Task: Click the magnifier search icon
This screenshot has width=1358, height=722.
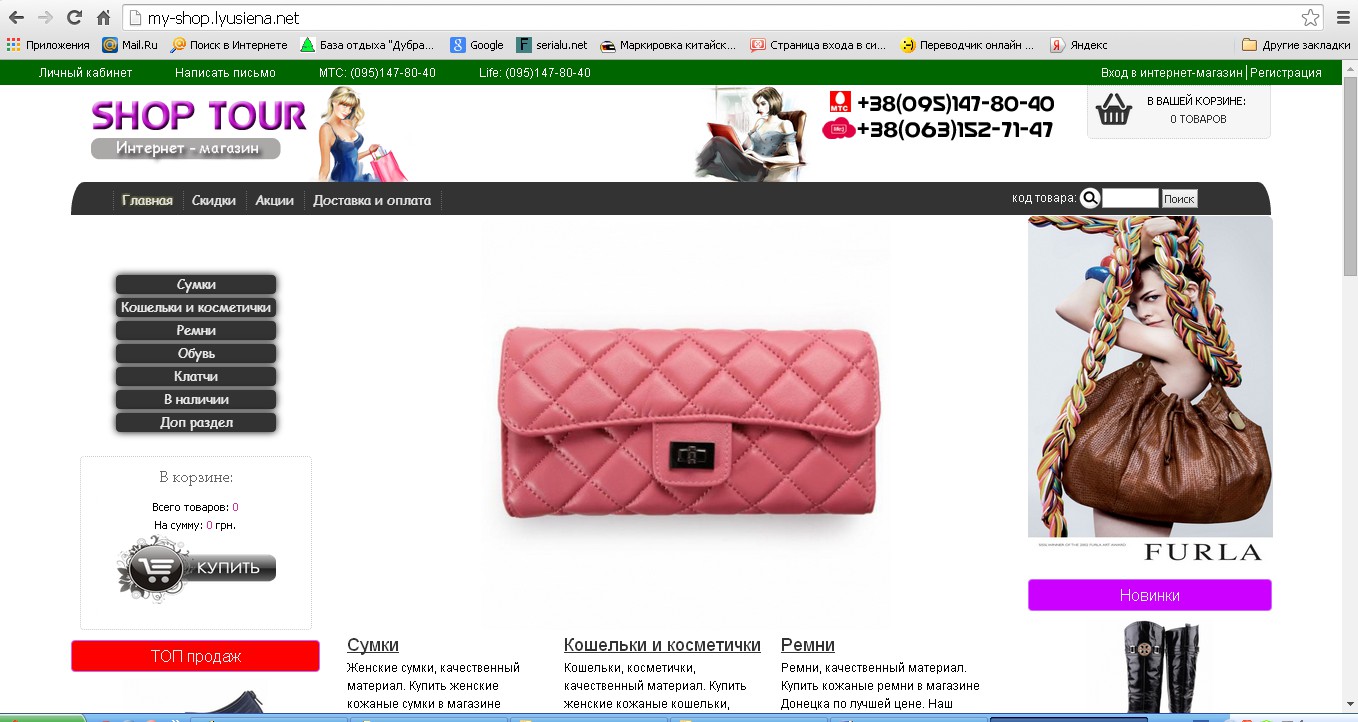Action: pos(1090,198)
